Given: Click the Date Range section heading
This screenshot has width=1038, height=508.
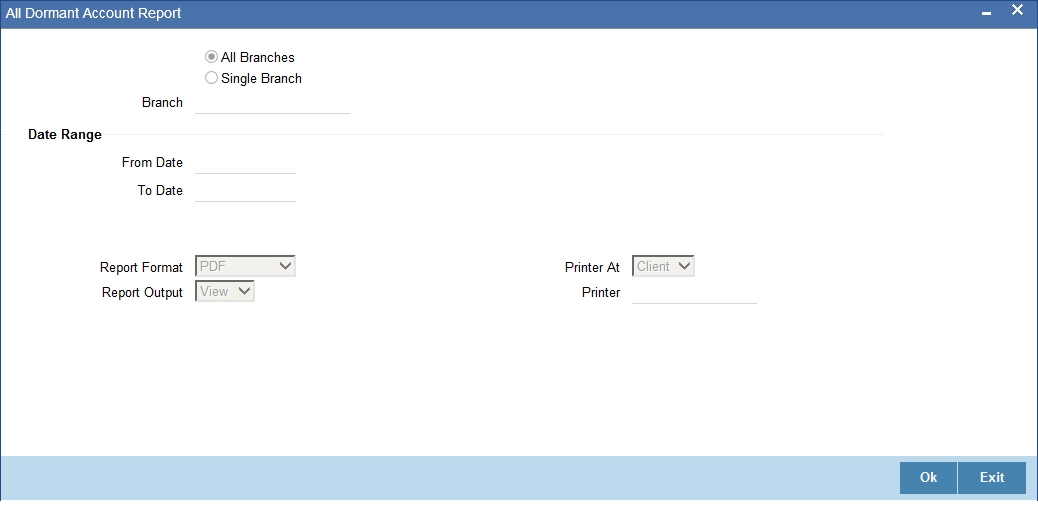Looking at the screenshot, I should 65,134.
